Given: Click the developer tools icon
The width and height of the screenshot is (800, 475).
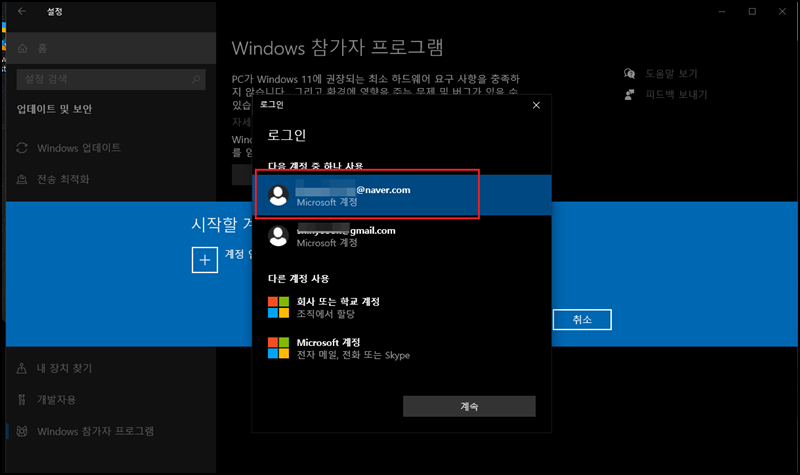Looking at the screenshot, I should [22, 399].
